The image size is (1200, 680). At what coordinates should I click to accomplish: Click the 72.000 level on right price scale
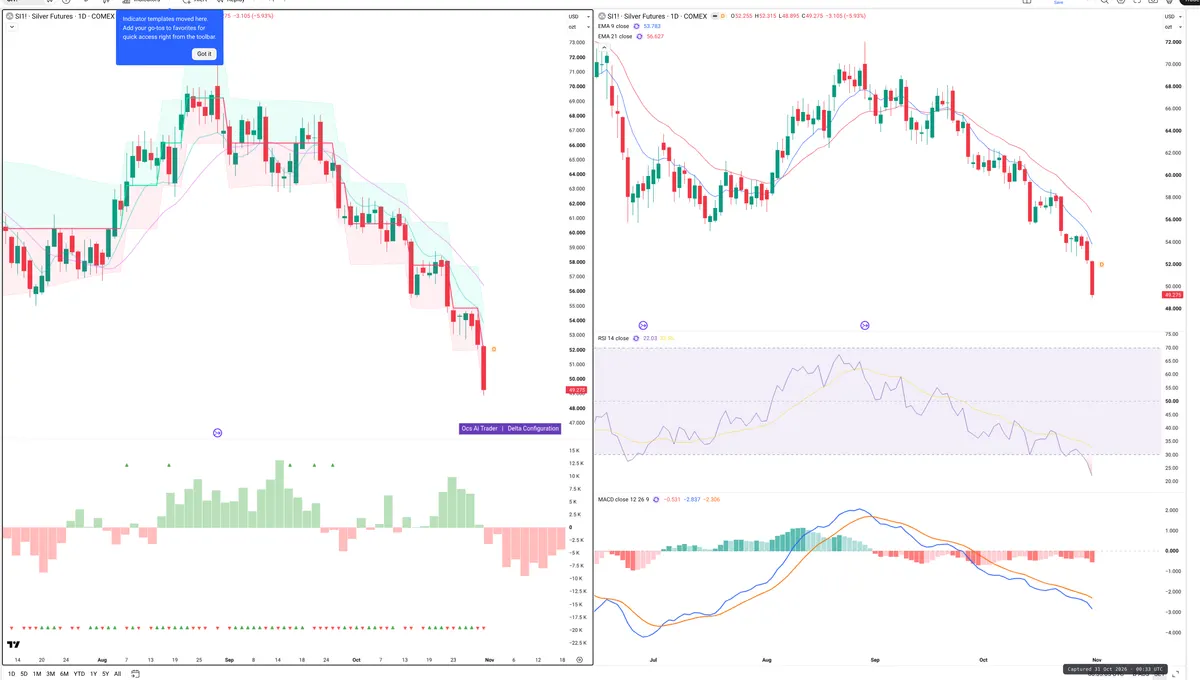pos(1174,43)
